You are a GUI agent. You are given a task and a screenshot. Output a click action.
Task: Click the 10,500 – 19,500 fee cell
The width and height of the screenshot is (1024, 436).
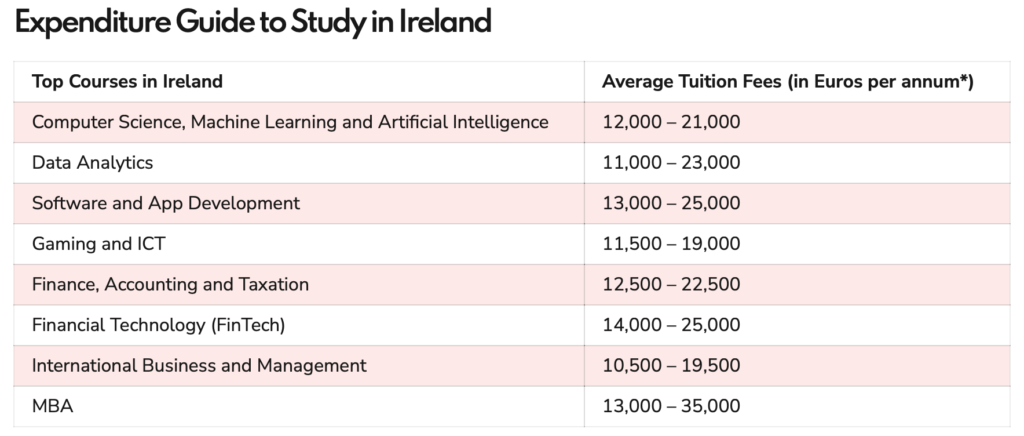pos(671,366)
